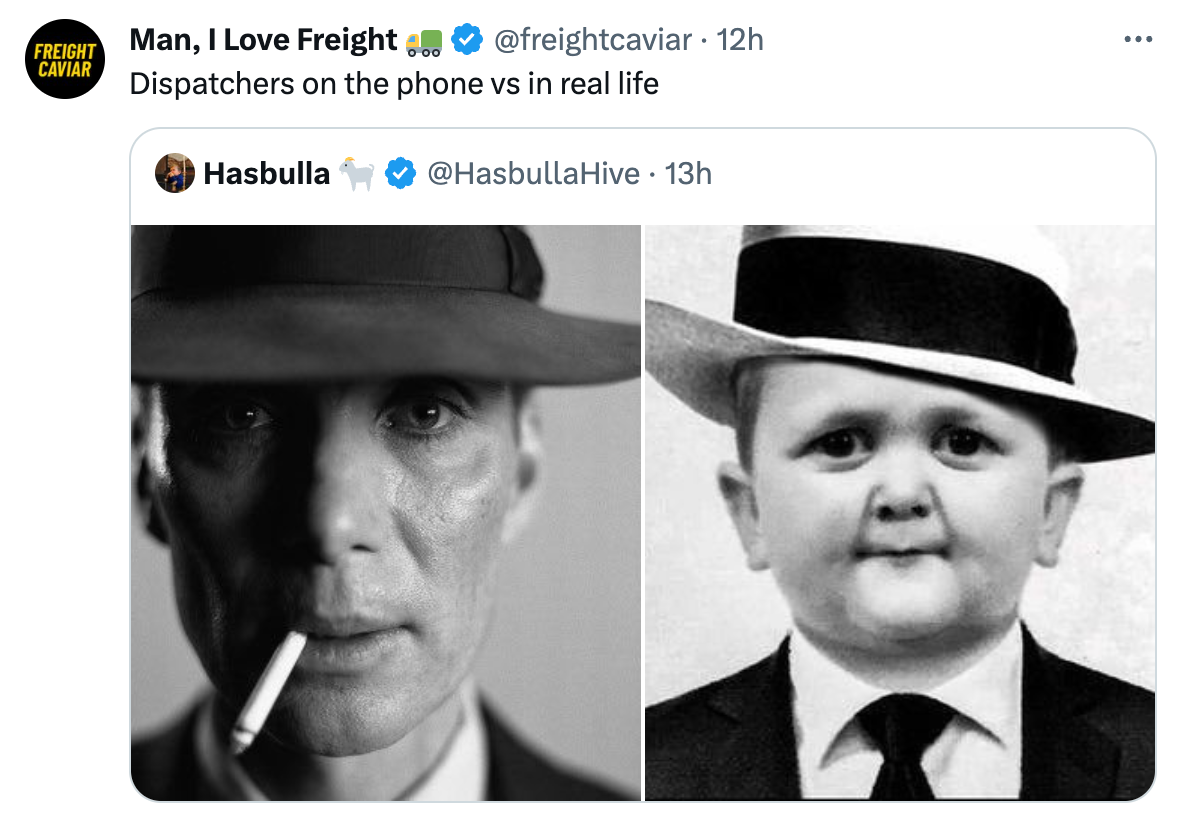Viewport: 1178px width, 820px height.
Task: Open the Man, I Love Freight profile name
Action: pyautogui.click(x=263, y=40)
